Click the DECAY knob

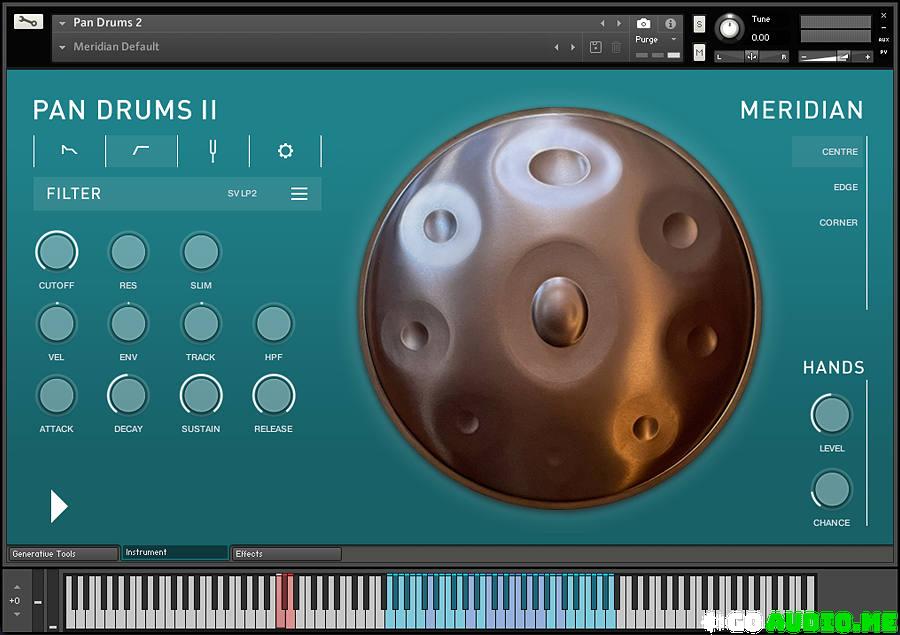click(x=128, y=396)
